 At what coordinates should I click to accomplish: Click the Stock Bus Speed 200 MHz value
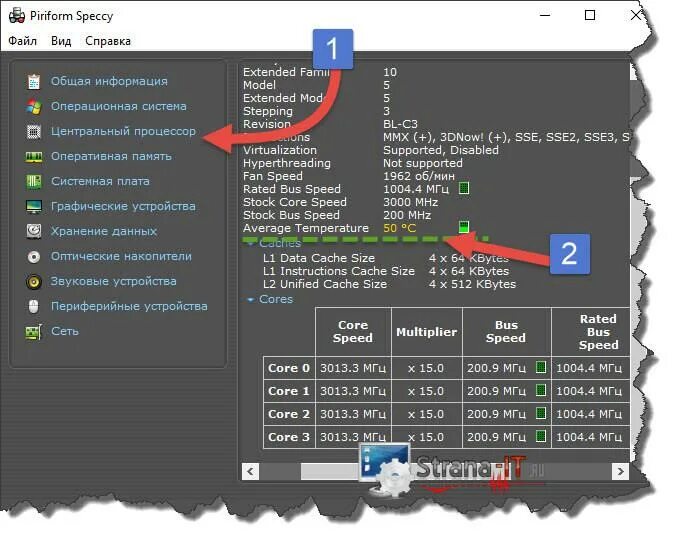coord(407,215)
